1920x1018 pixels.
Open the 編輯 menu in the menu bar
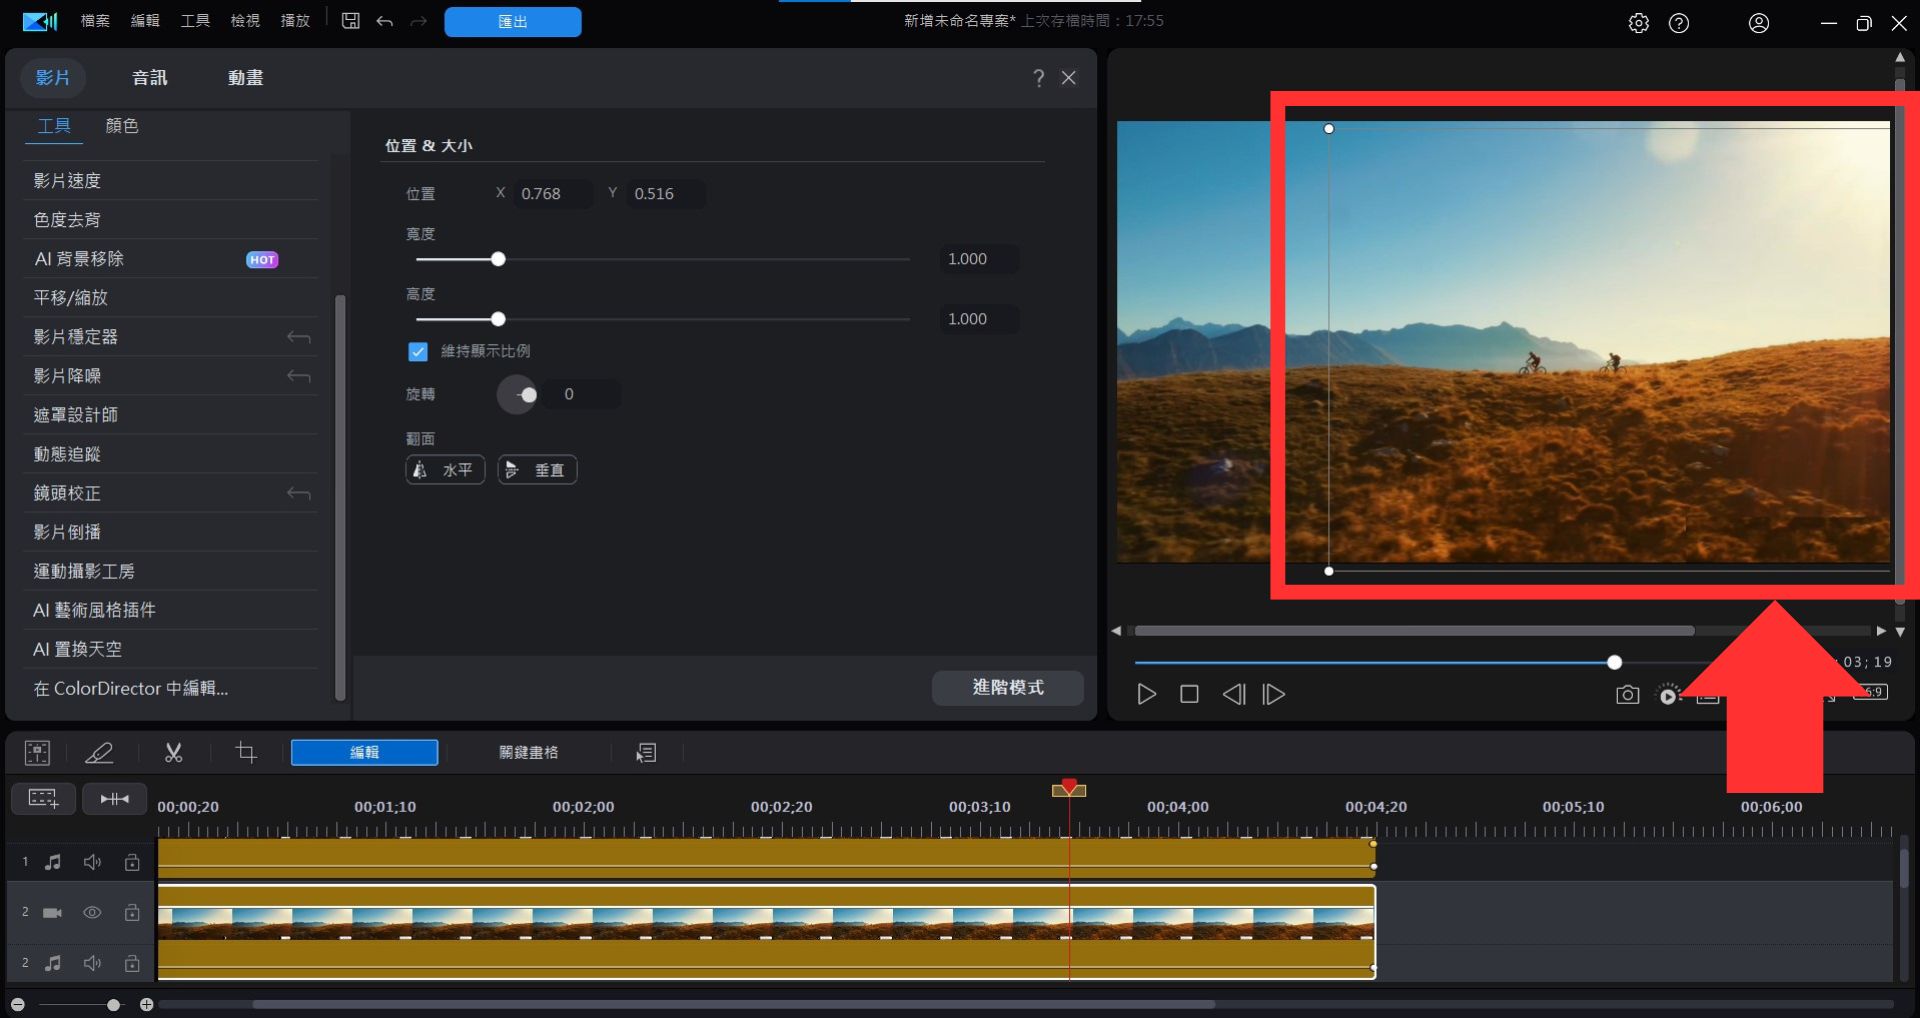tap(145, 21)
